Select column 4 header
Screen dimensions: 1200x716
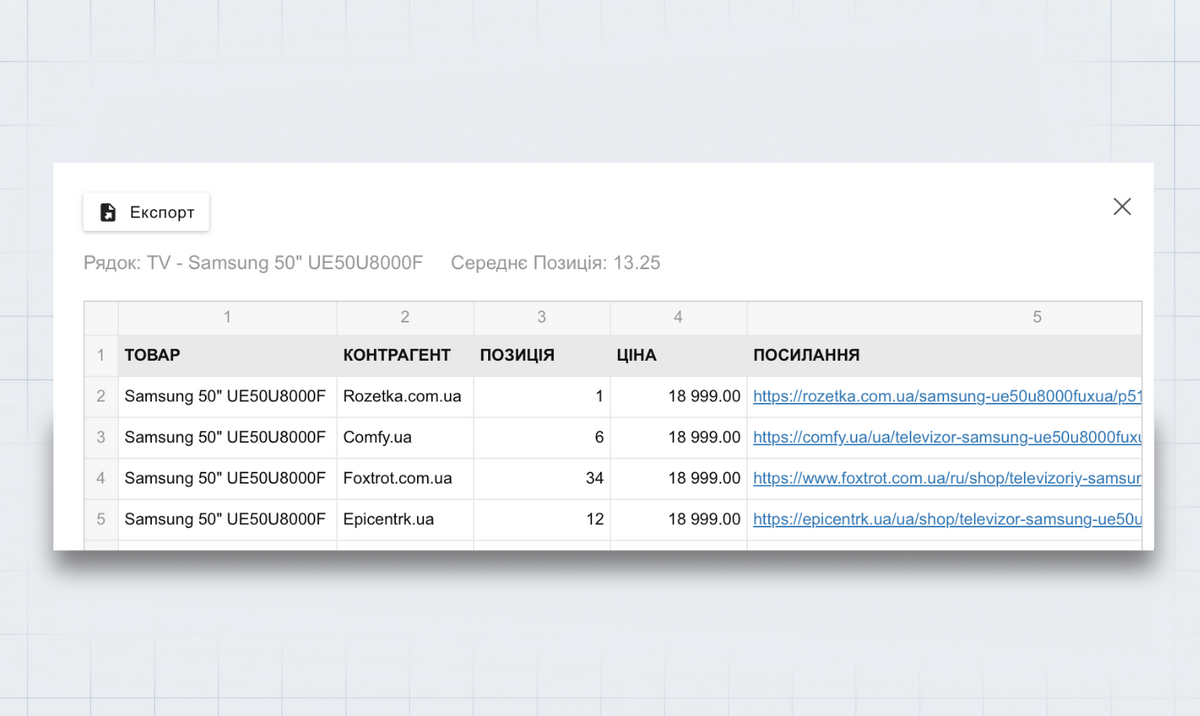tap(678, 317)
